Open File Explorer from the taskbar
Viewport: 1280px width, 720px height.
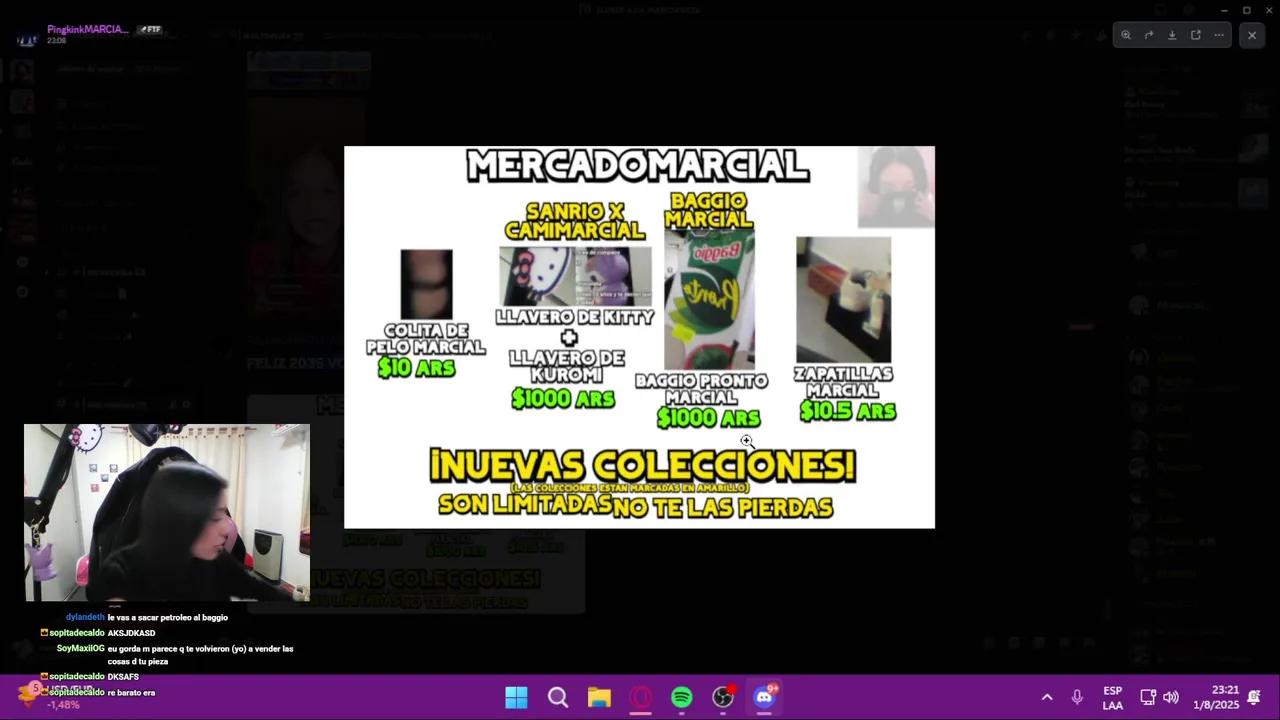(x=599, y=697)
